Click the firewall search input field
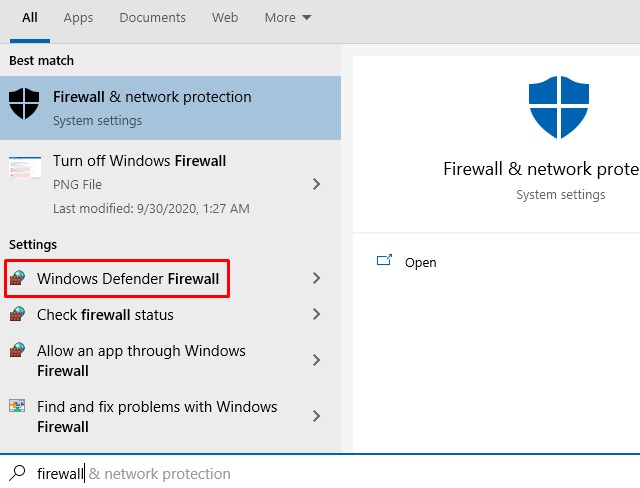This screenshot has height=488, width=640. [320, 473]
